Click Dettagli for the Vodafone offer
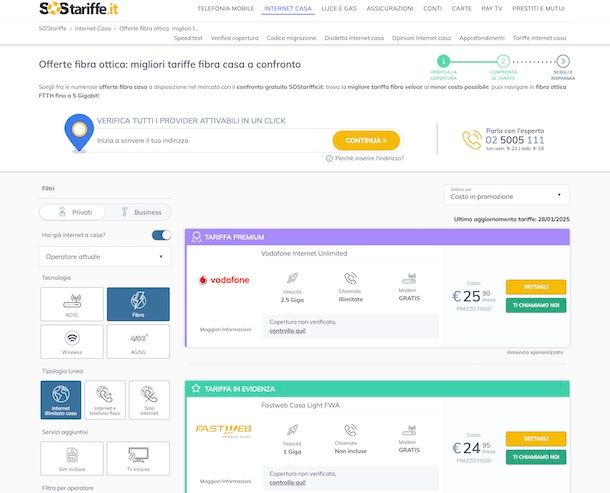The image size is (610, 493). point(536,287)
